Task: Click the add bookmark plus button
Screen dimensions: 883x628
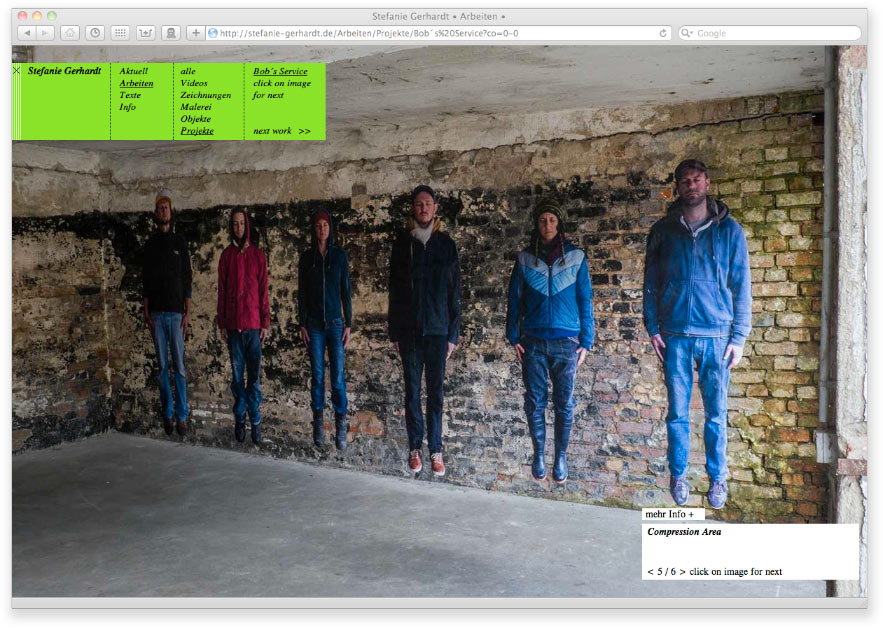Action: (196, 33)
